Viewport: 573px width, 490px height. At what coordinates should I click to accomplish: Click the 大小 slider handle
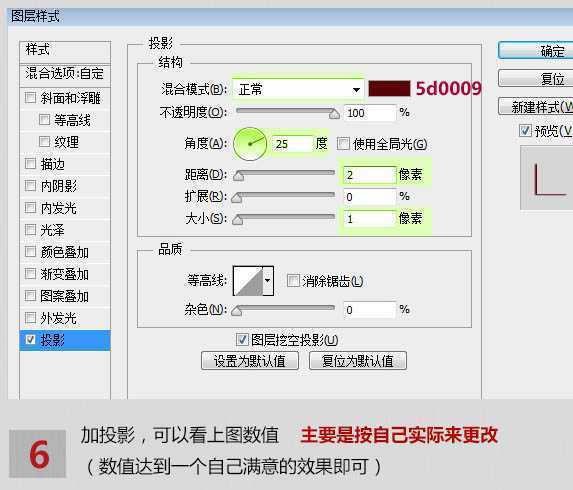pos(238,220)
